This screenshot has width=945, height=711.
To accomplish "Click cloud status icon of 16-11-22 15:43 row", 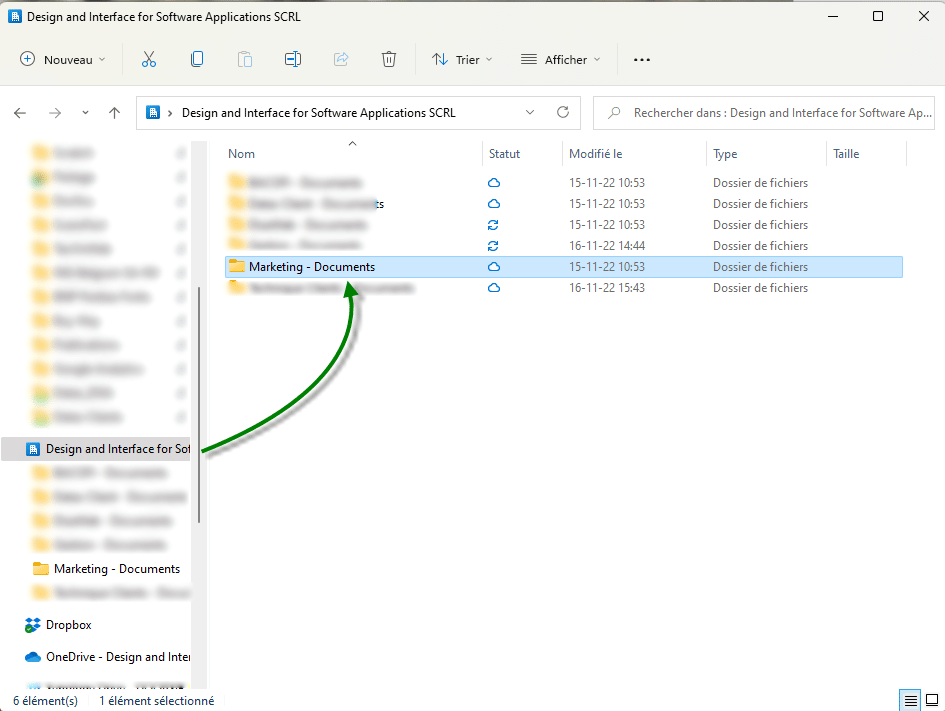I will click(x=494, y=288).
